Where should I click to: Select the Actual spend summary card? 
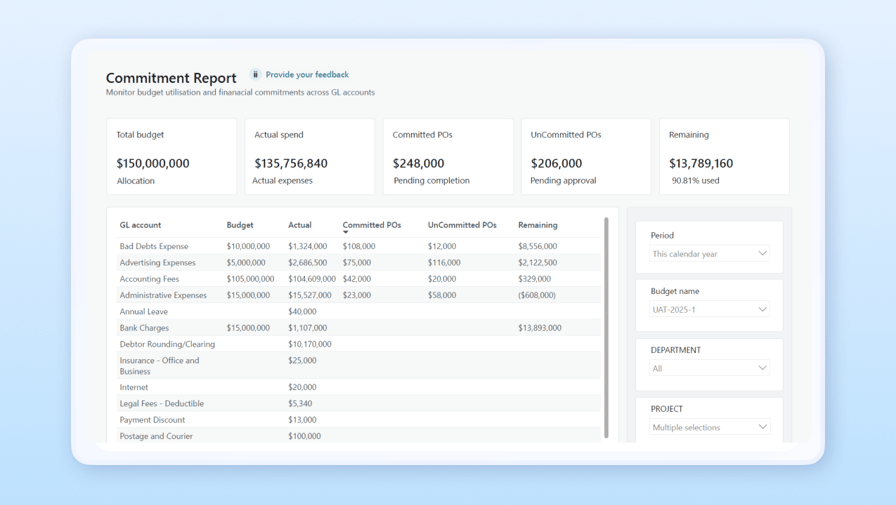point(310,157)
